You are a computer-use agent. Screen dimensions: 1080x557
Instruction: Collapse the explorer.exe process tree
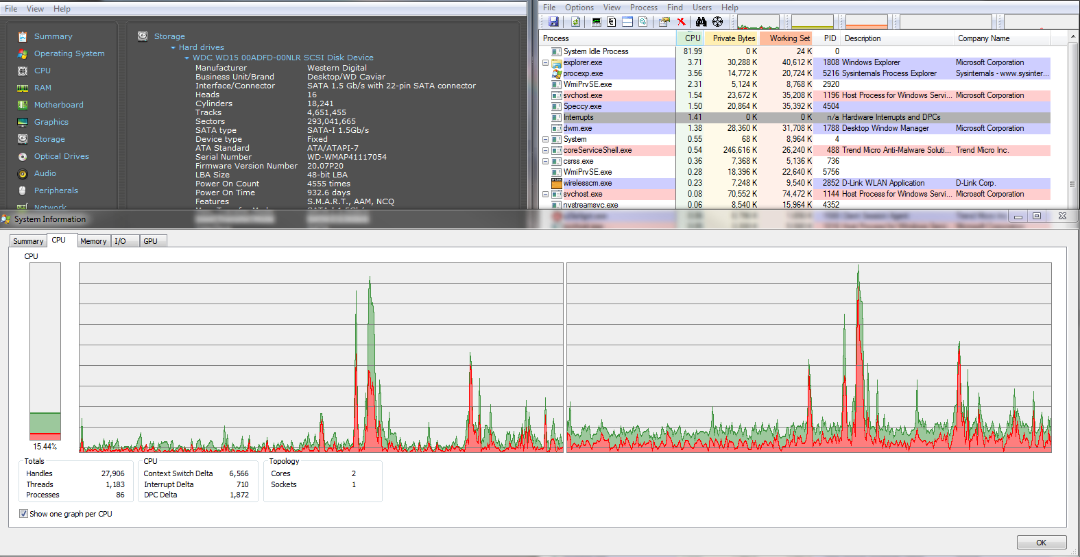546,63
